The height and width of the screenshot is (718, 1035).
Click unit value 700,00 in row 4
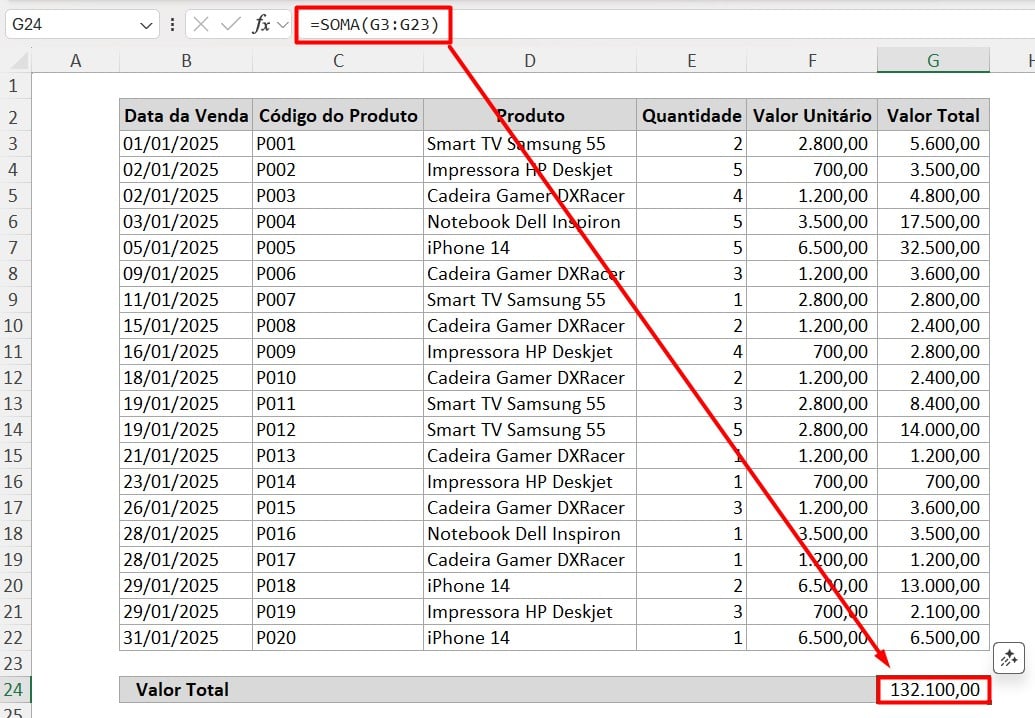tap(812, 170)
